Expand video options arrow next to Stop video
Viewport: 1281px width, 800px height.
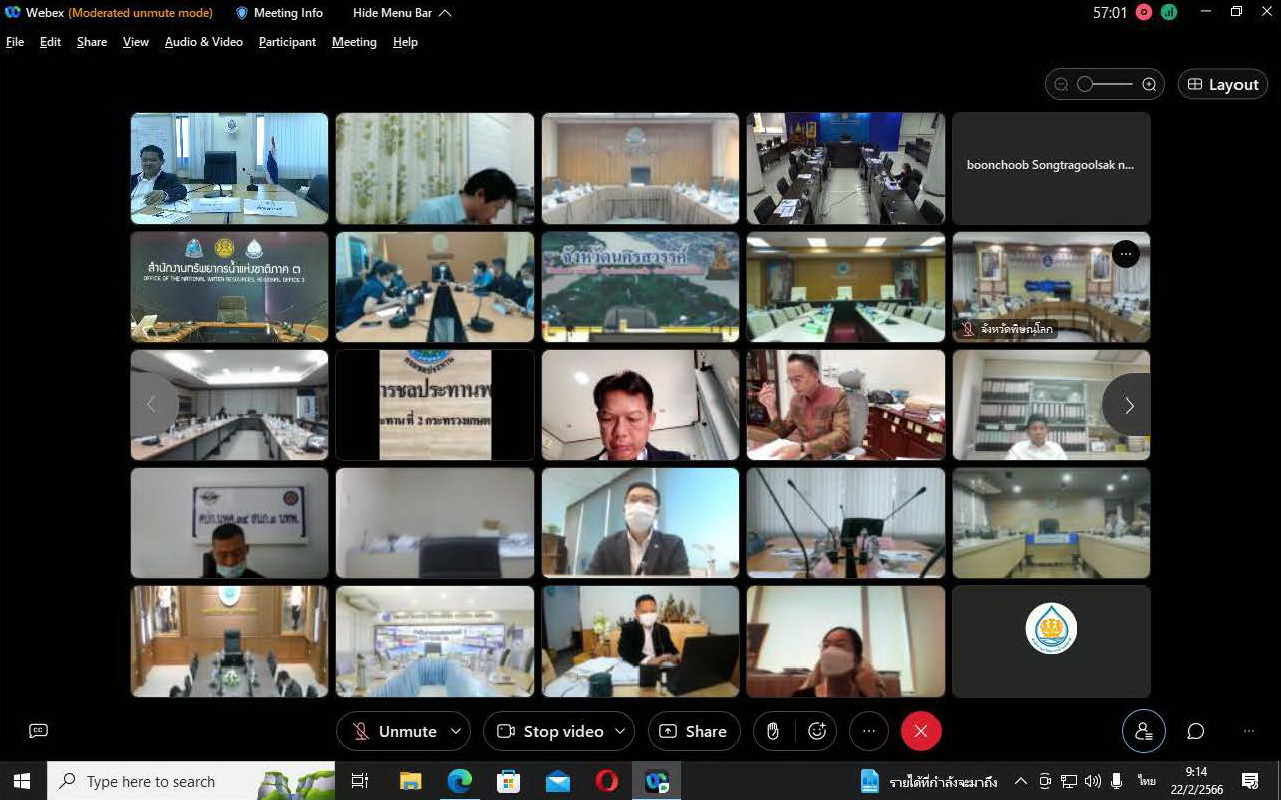620,731
